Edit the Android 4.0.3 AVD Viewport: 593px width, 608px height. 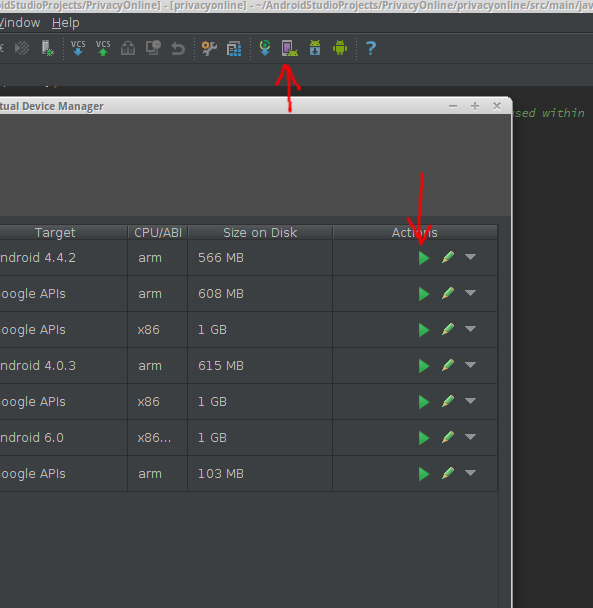coord(448,365)
